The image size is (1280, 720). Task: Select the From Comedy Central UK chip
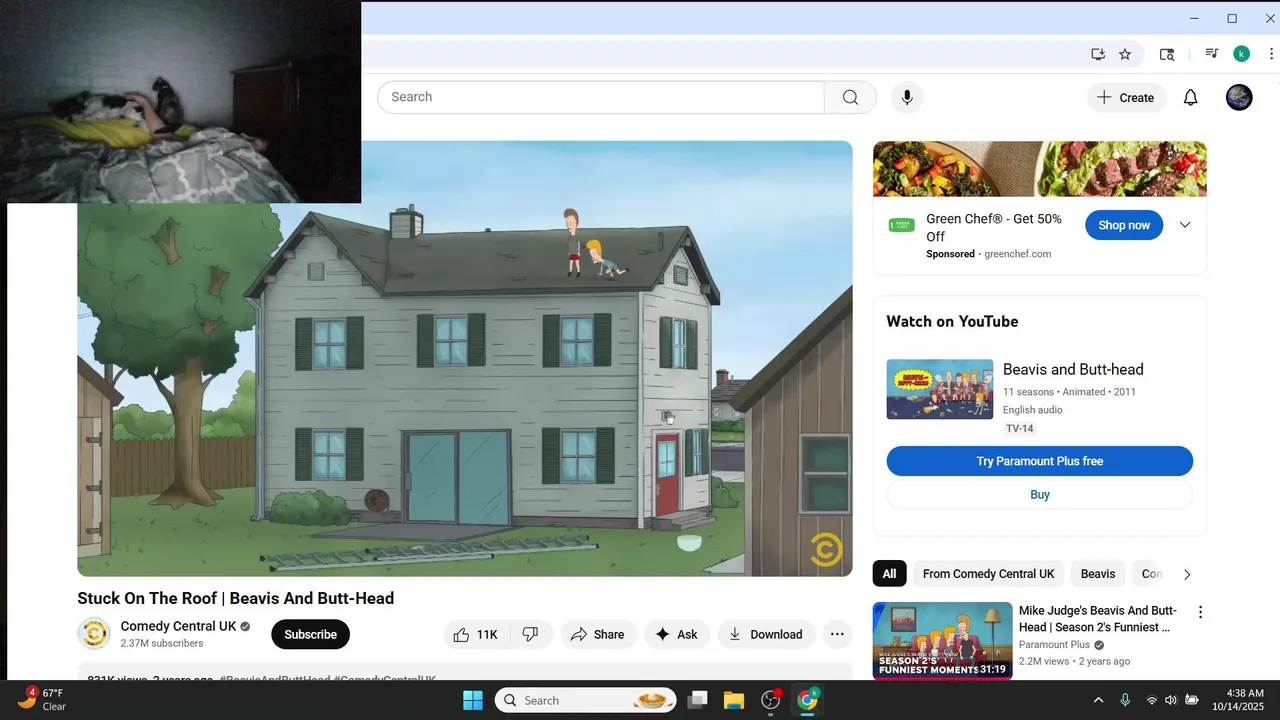click(x=988, y=574)
